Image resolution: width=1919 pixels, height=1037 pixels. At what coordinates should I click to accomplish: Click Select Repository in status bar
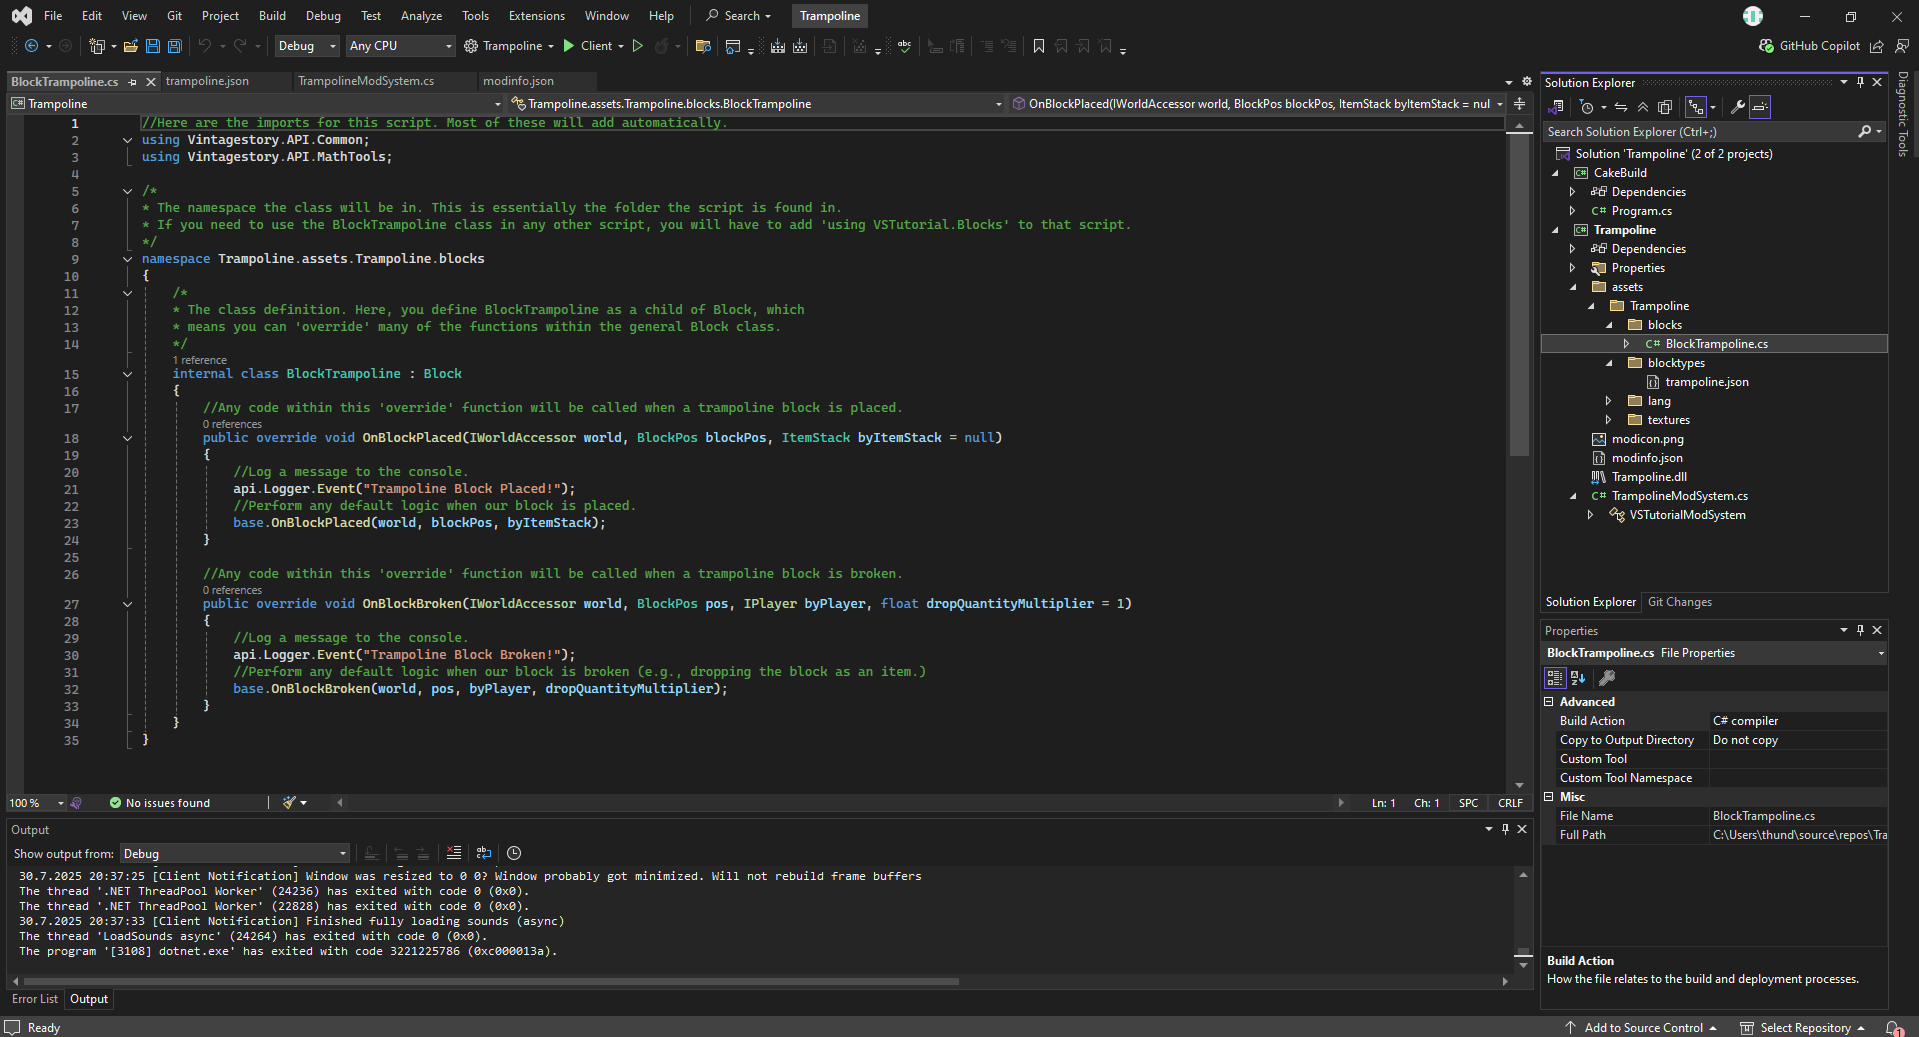coord(1804,1028)
